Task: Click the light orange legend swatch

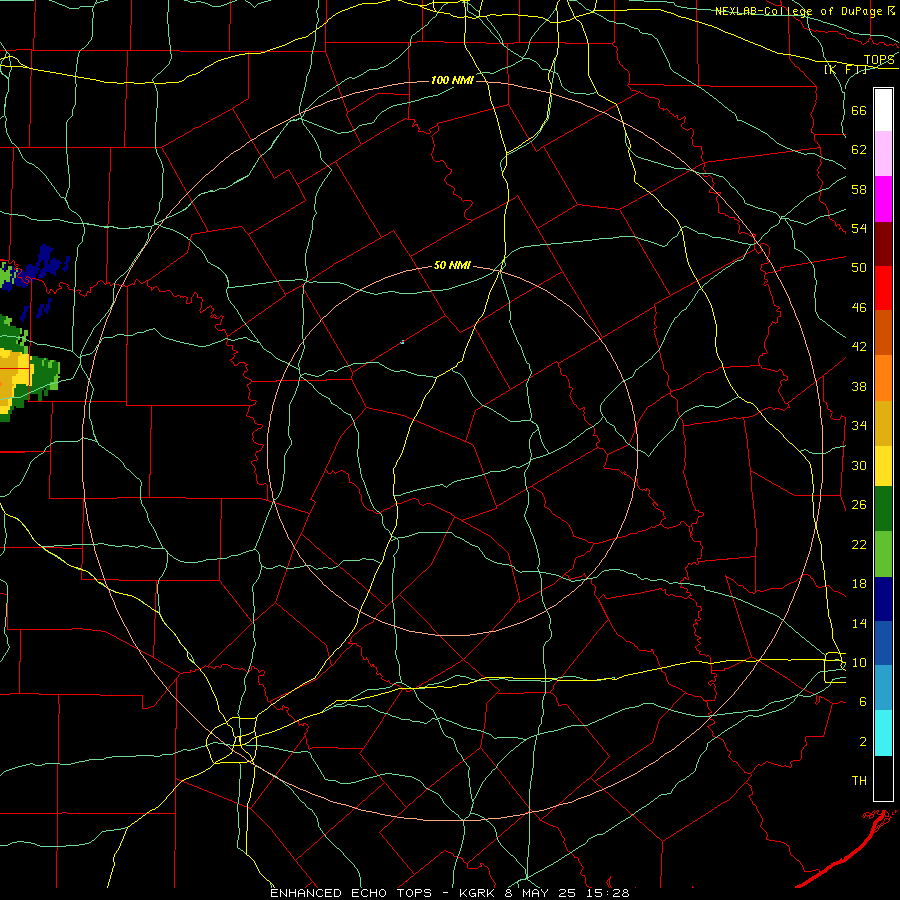Action: [883, 378]
